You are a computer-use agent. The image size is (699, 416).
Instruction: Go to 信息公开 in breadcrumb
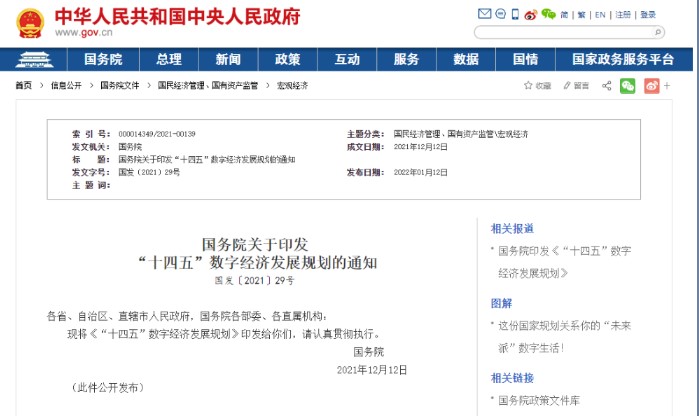point(66,85)
